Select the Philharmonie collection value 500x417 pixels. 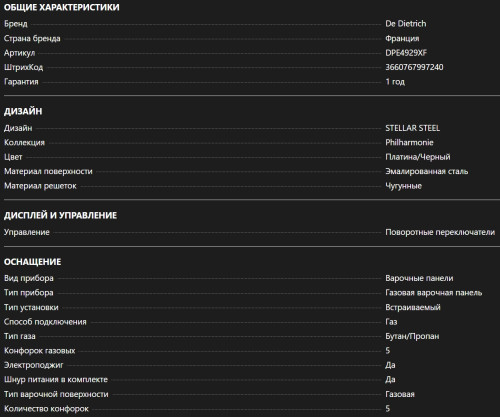tap(409, 142)
